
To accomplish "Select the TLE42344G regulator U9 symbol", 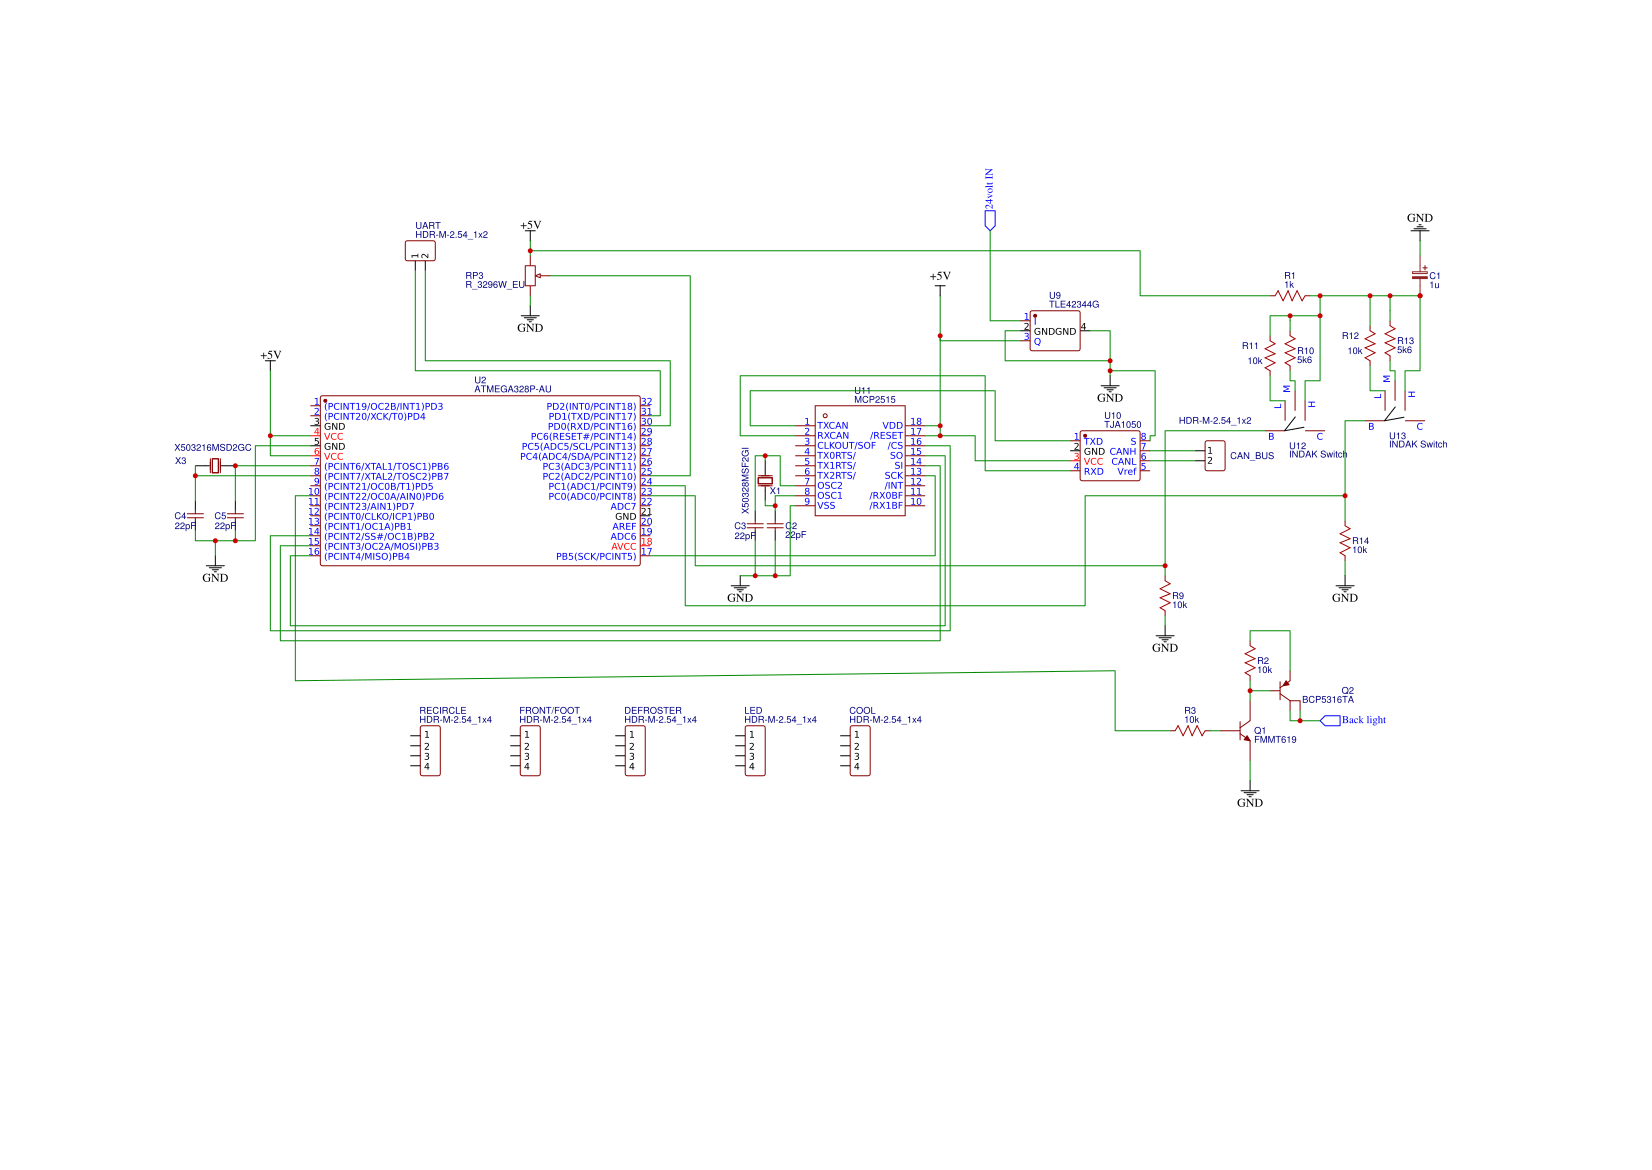I will pyautogui.click(x=1055, y=331).
